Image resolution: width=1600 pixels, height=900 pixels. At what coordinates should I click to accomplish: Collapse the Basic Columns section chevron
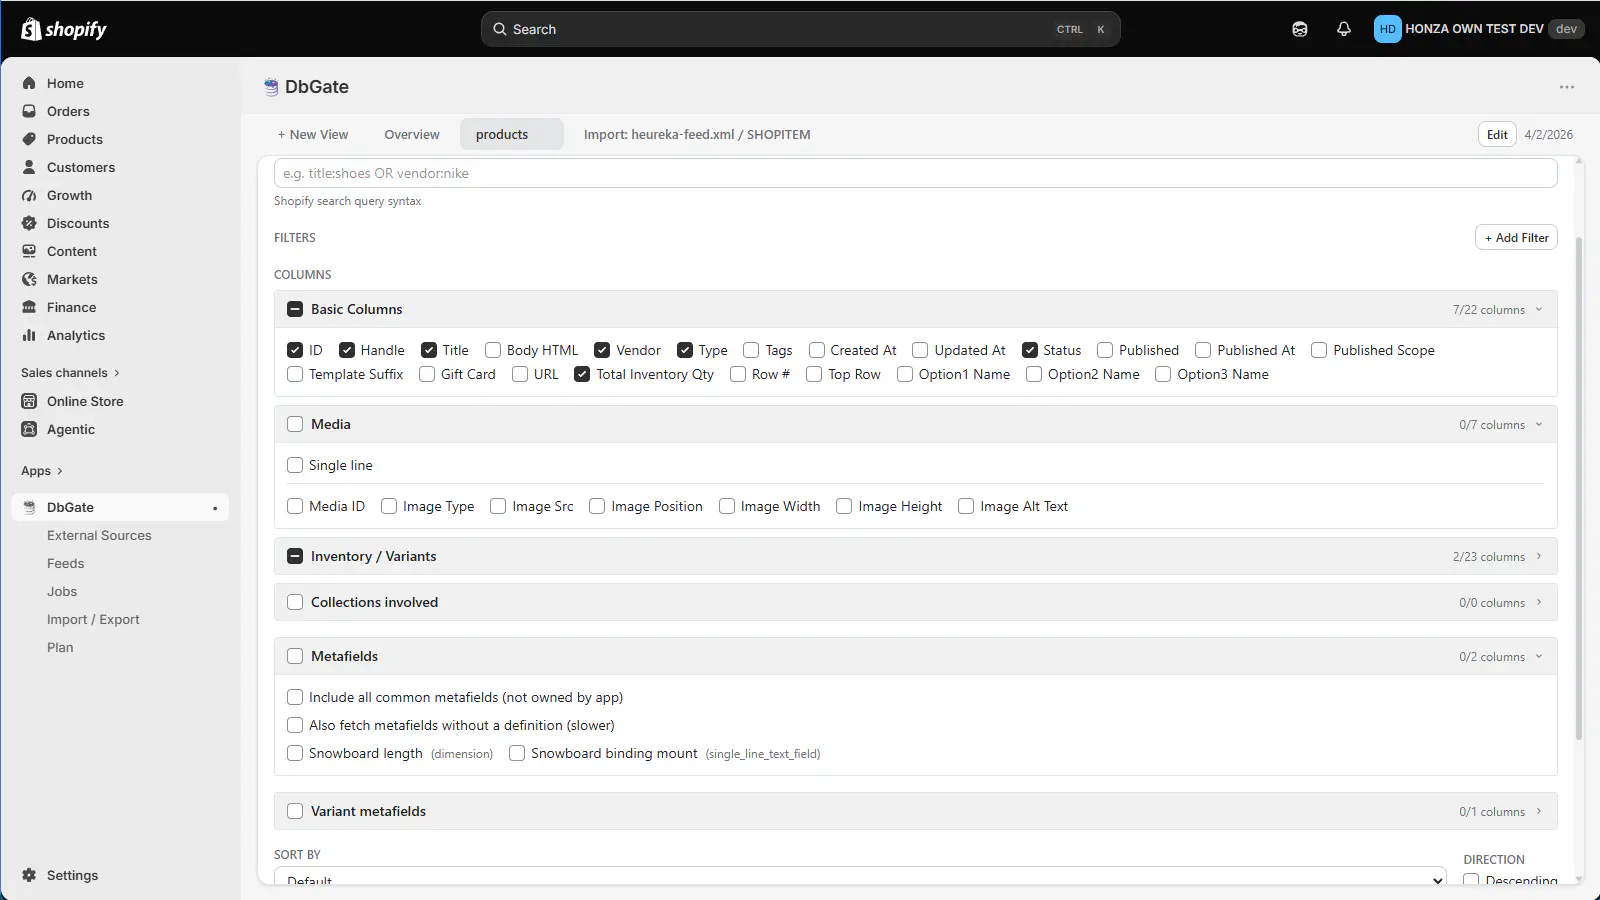[1539, 309]
